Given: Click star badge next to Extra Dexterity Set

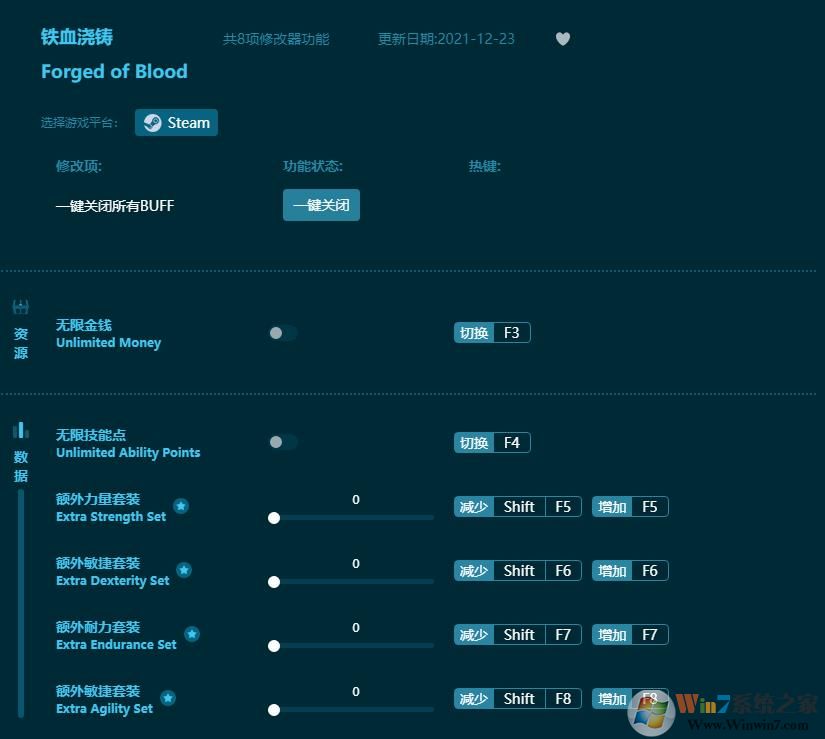Looking at the screenshot, I should [184, 570].
